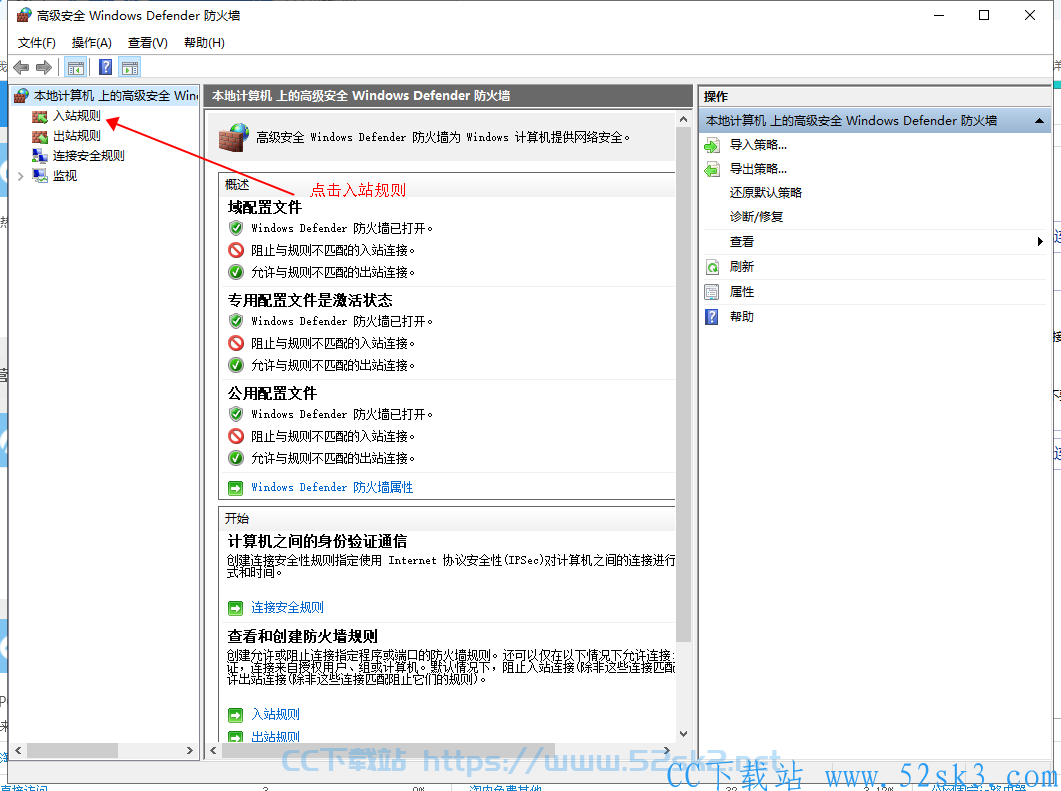This screenshot has width=1061, height=791.
Task: Select the root 本地计算机 tree node
Action: [116, 95]
